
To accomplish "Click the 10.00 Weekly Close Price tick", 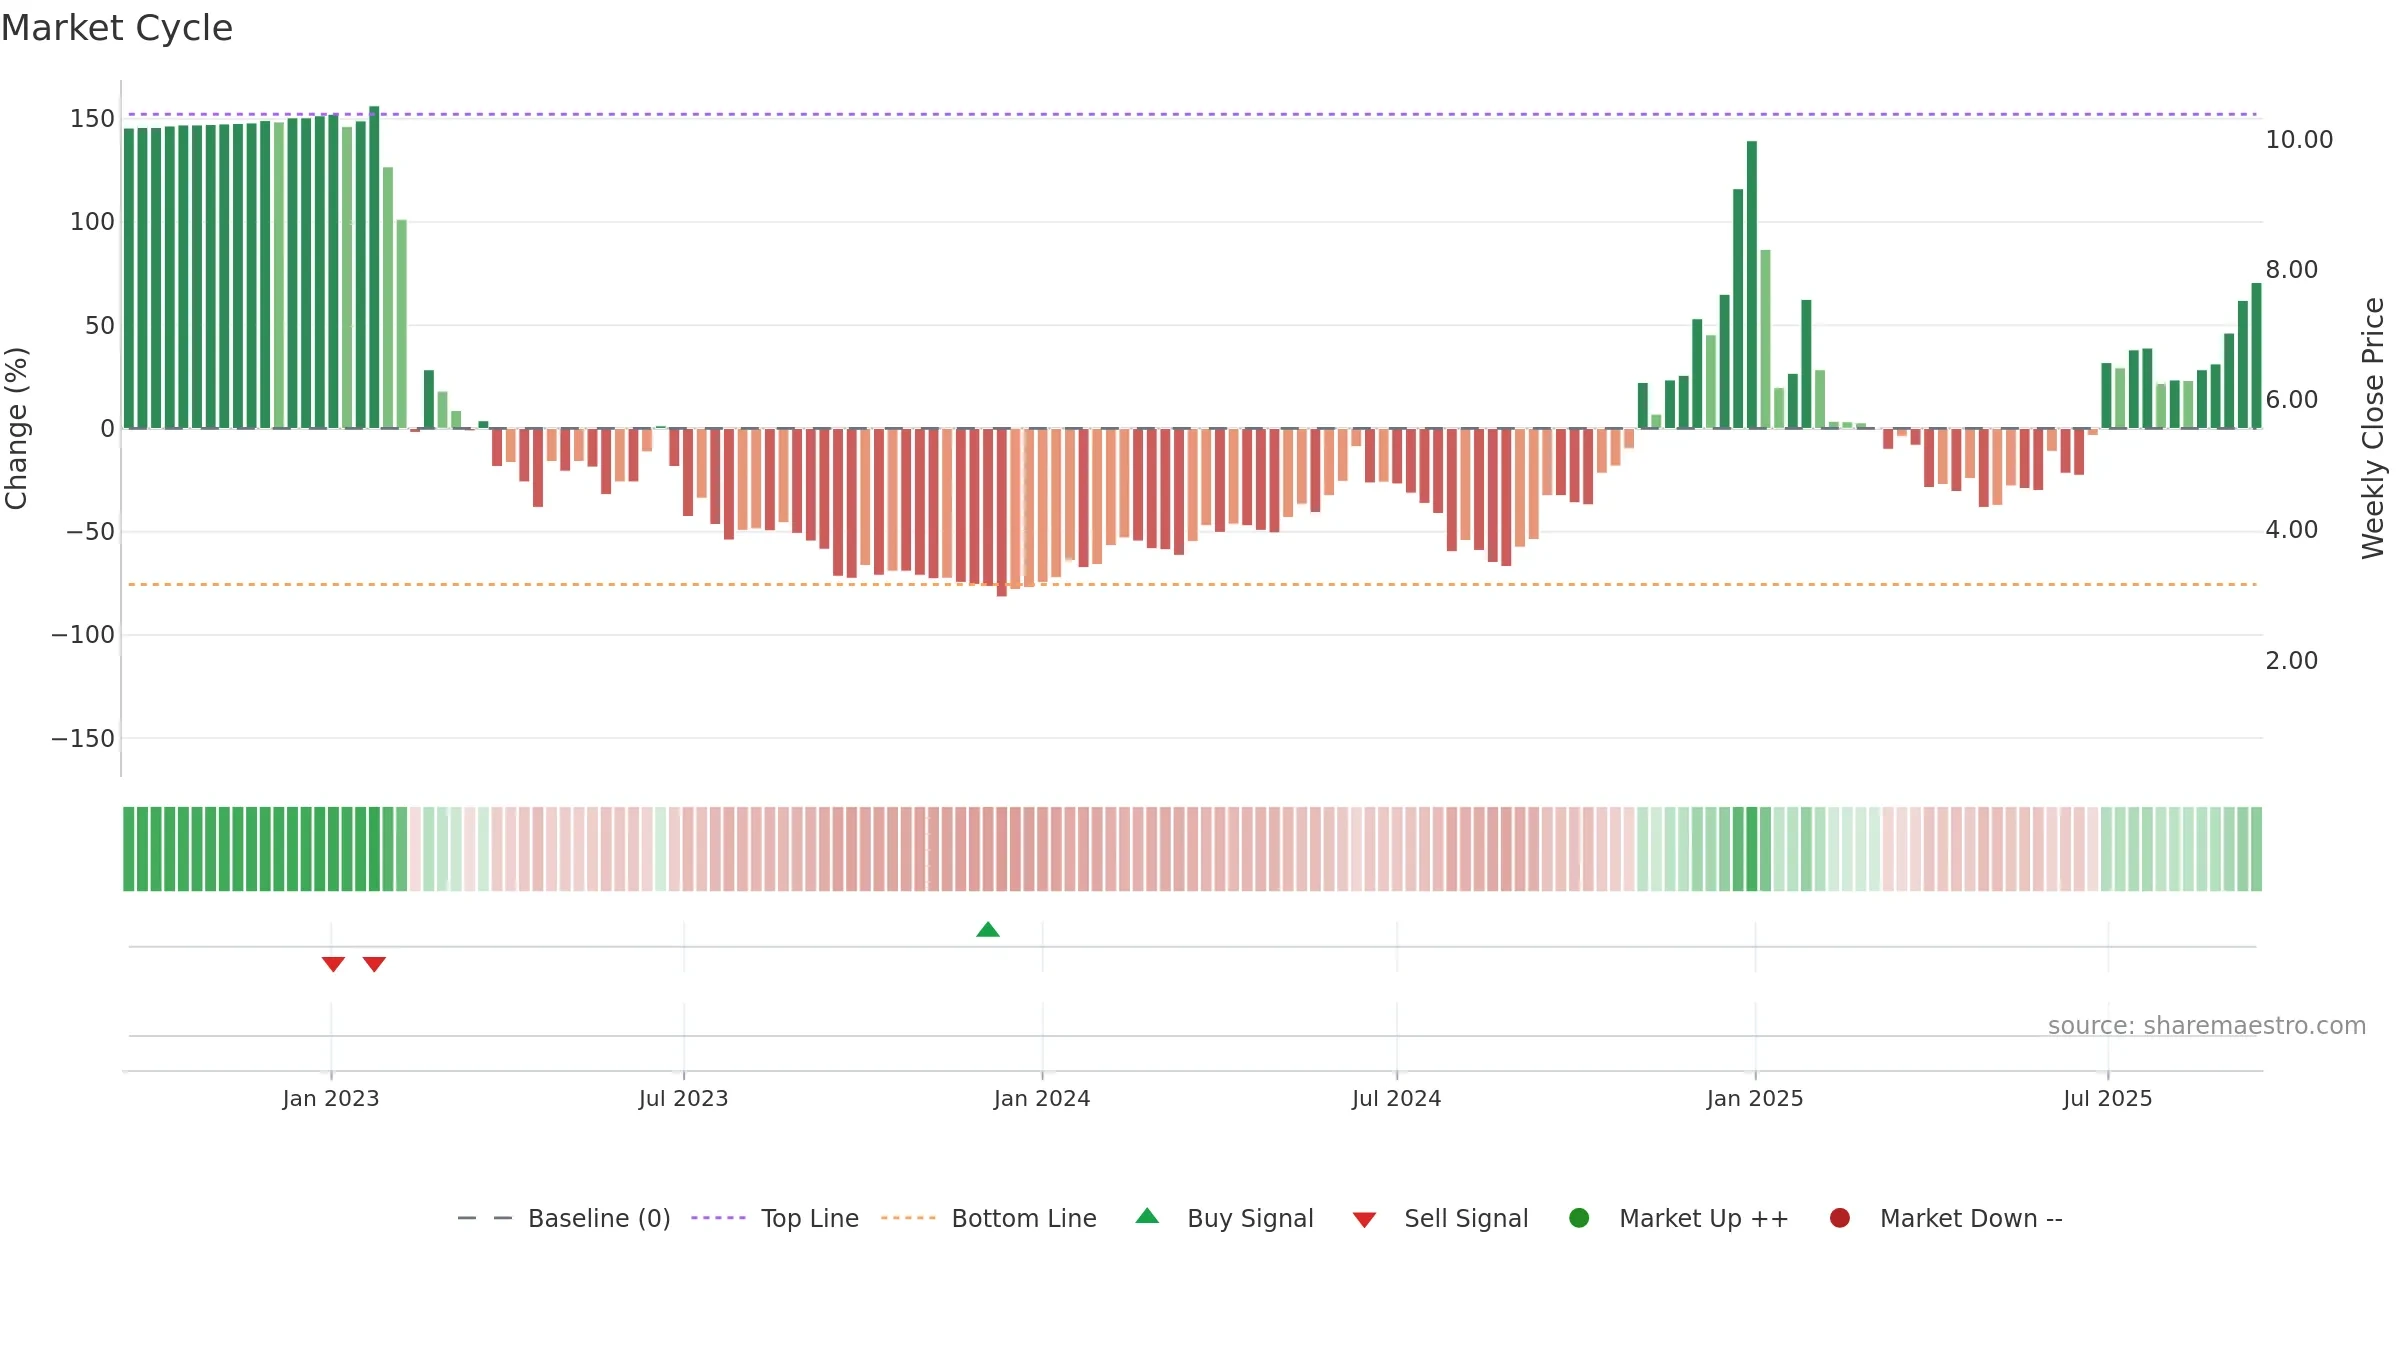I will point(2299,140).
